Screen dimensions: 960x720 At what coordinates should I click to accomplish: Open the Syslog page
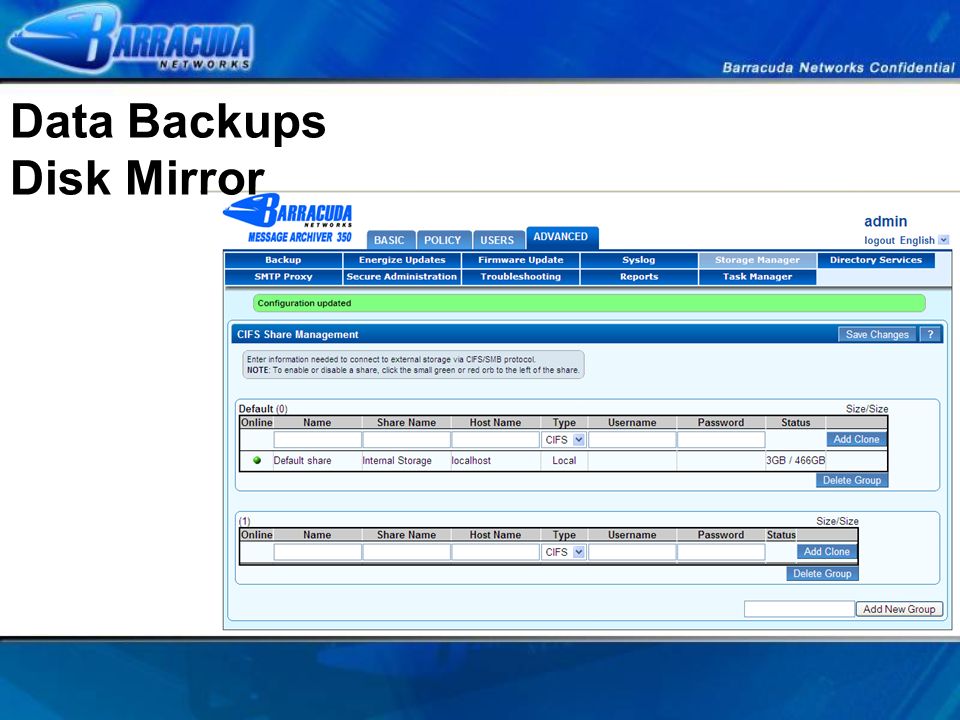tap(639, 260)
